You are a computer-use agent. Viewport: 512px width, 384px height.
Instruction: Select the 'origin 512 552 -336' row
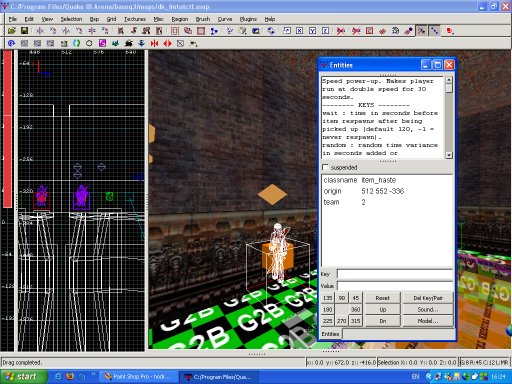point(387,191)
